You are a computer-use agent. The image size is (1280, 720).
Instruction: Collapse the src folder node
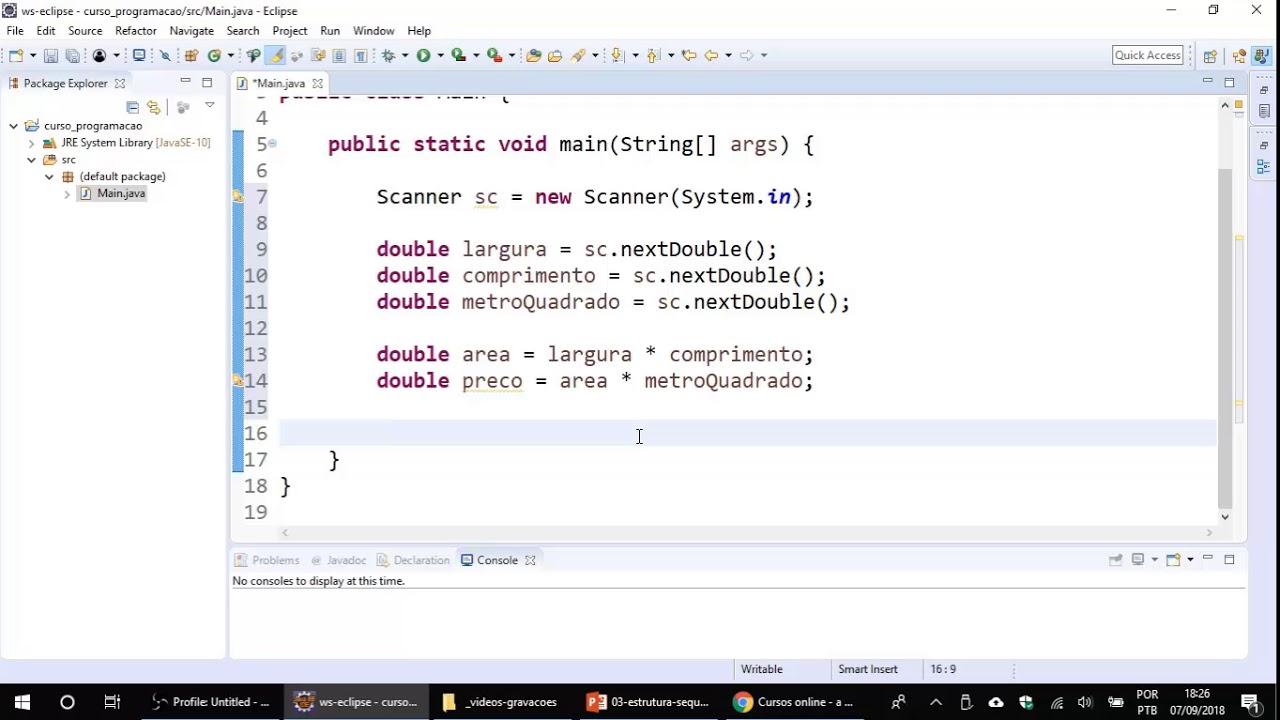click(x=31, y=160)
